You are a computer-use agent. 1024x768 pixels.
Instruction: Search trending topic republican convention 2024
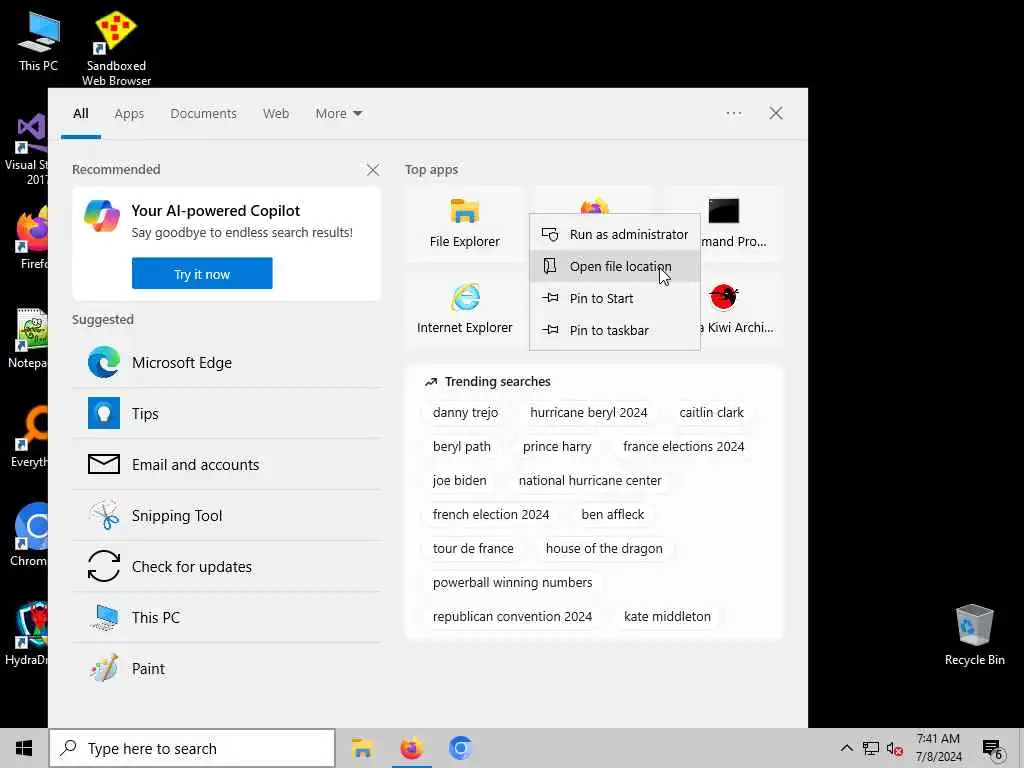tap(512, 616)
